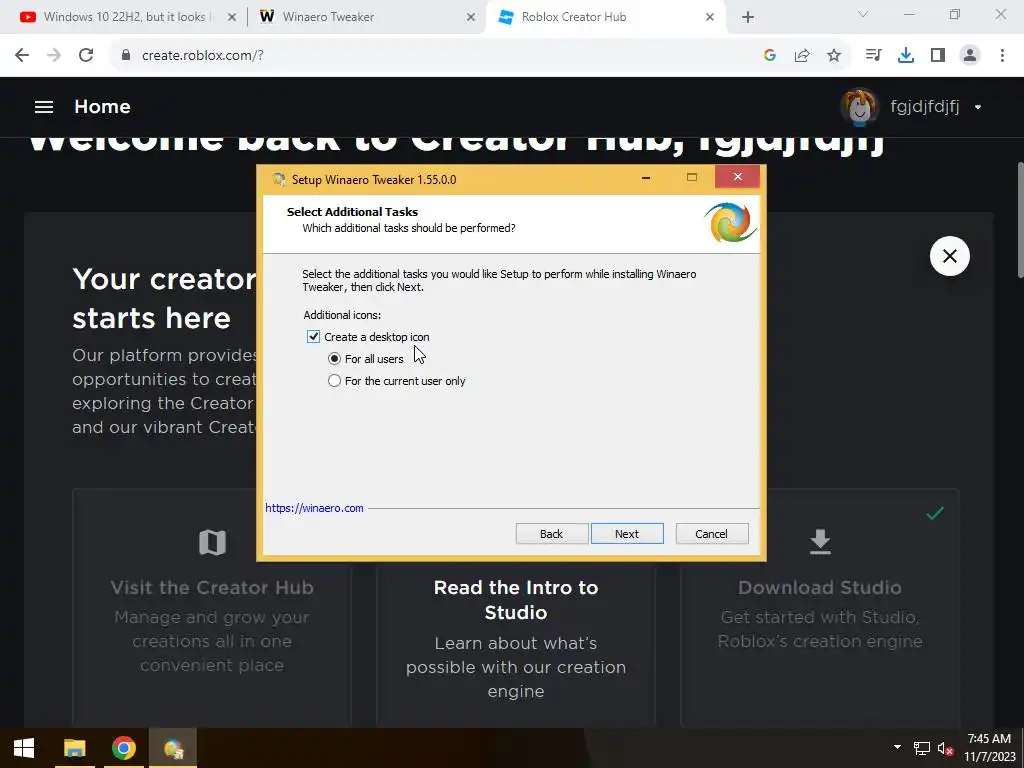Open Chrome profile avatar icon
This screenshot has height=768, width=1024.
point(970,56)
